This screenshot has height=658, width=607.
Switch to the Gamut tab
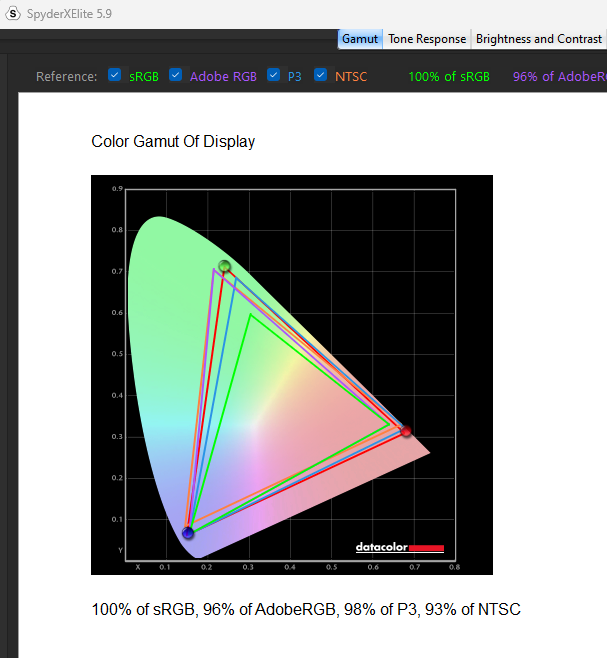click(x=360, y=39)
